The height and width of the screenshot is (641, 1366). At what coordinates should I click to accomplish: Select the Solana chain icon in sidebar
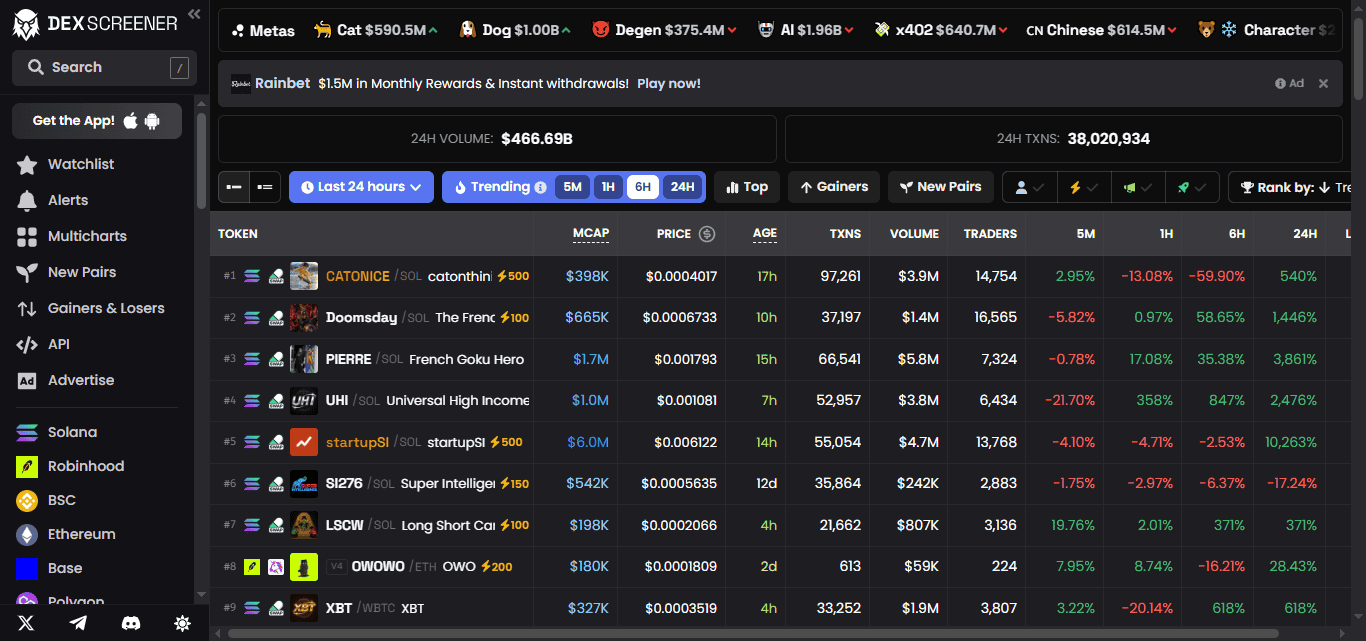[x=27, y=432]
